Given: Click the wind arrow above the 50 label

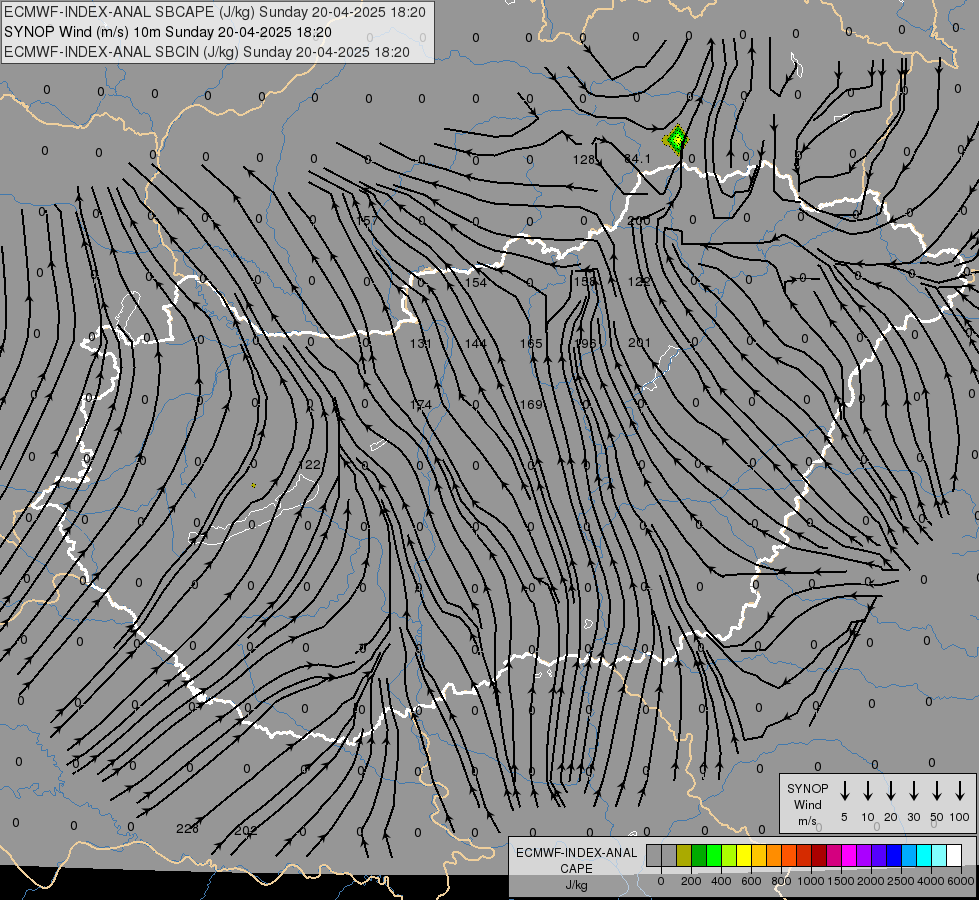Looking at the screenshot, I should (937, 791).
